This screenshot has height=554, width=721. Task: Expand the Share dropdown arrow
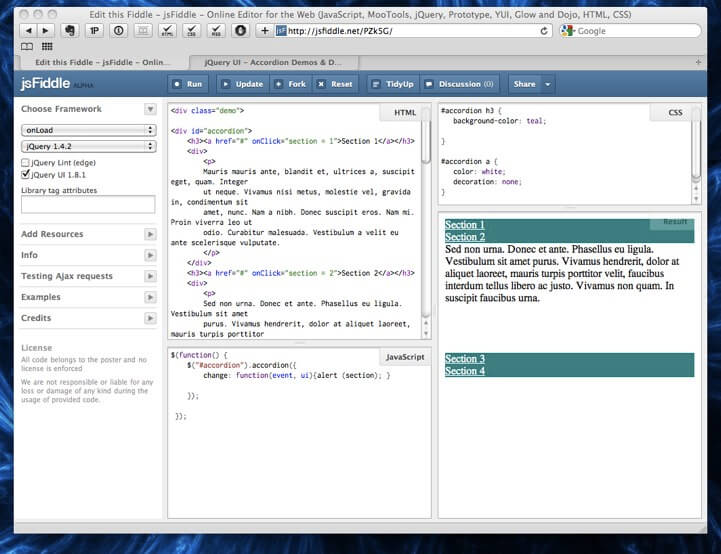coord(548,84)
